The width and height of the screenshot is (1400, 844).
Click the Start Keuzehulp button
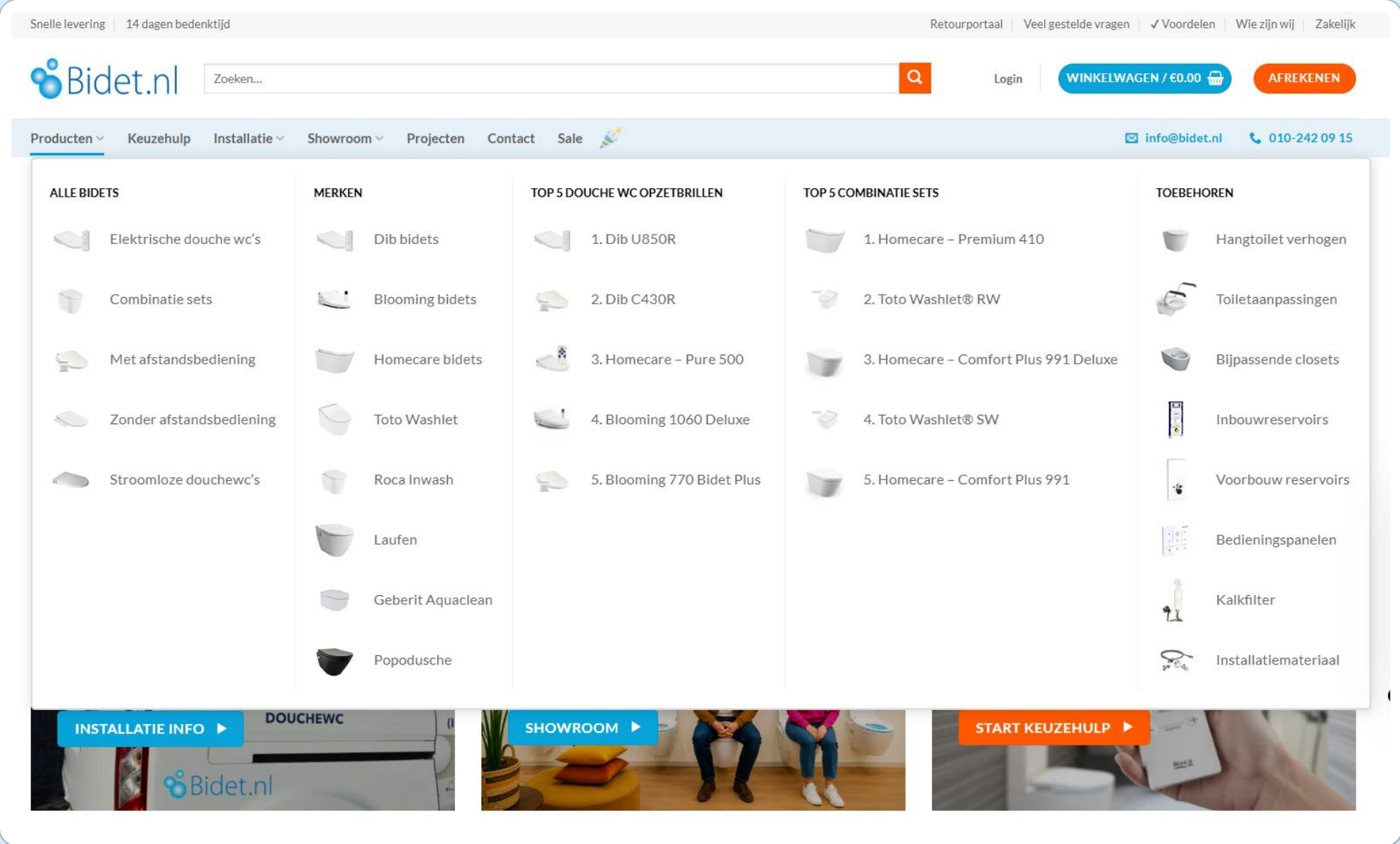point(1054,728)
